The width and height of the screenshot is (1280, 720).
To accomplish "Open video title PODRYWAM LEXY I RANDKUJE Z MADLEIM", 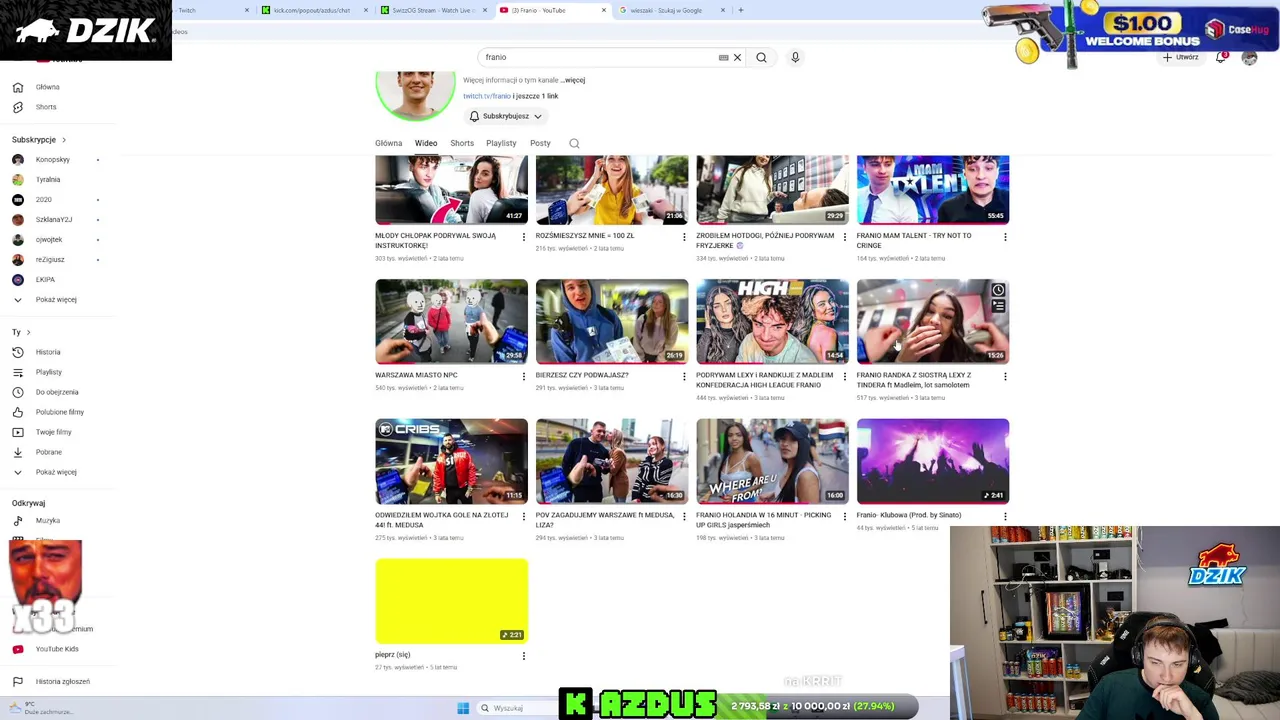I will 764,380.
